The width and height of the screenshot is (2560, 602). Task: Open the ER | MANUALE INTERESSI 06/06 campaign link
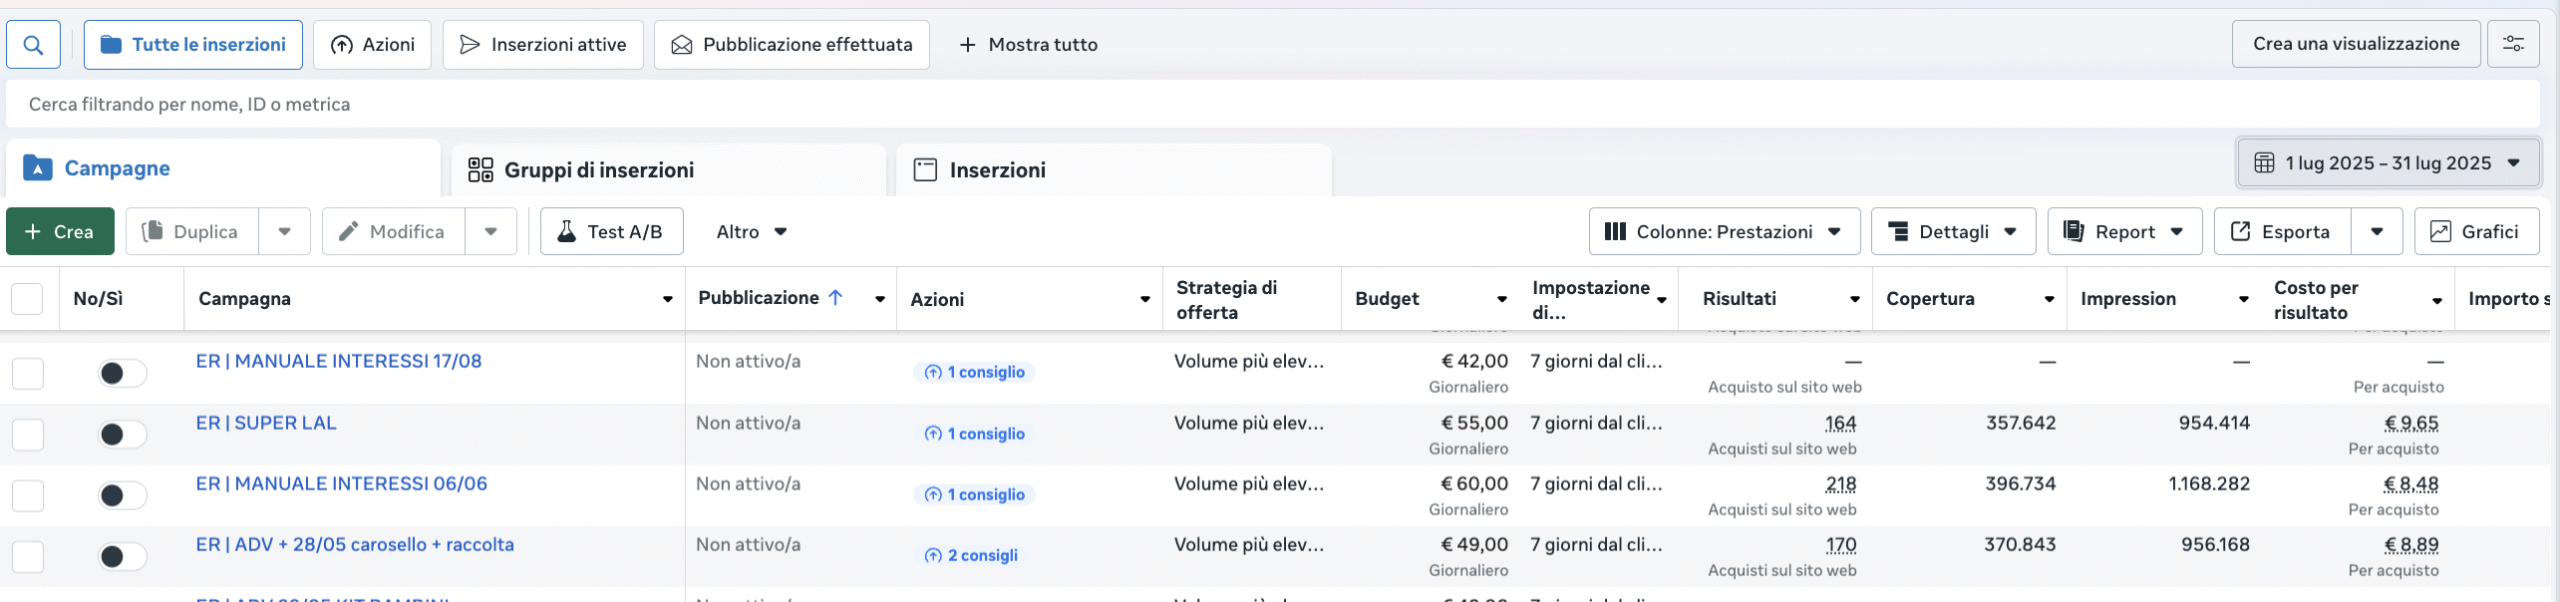coord(341,484)
